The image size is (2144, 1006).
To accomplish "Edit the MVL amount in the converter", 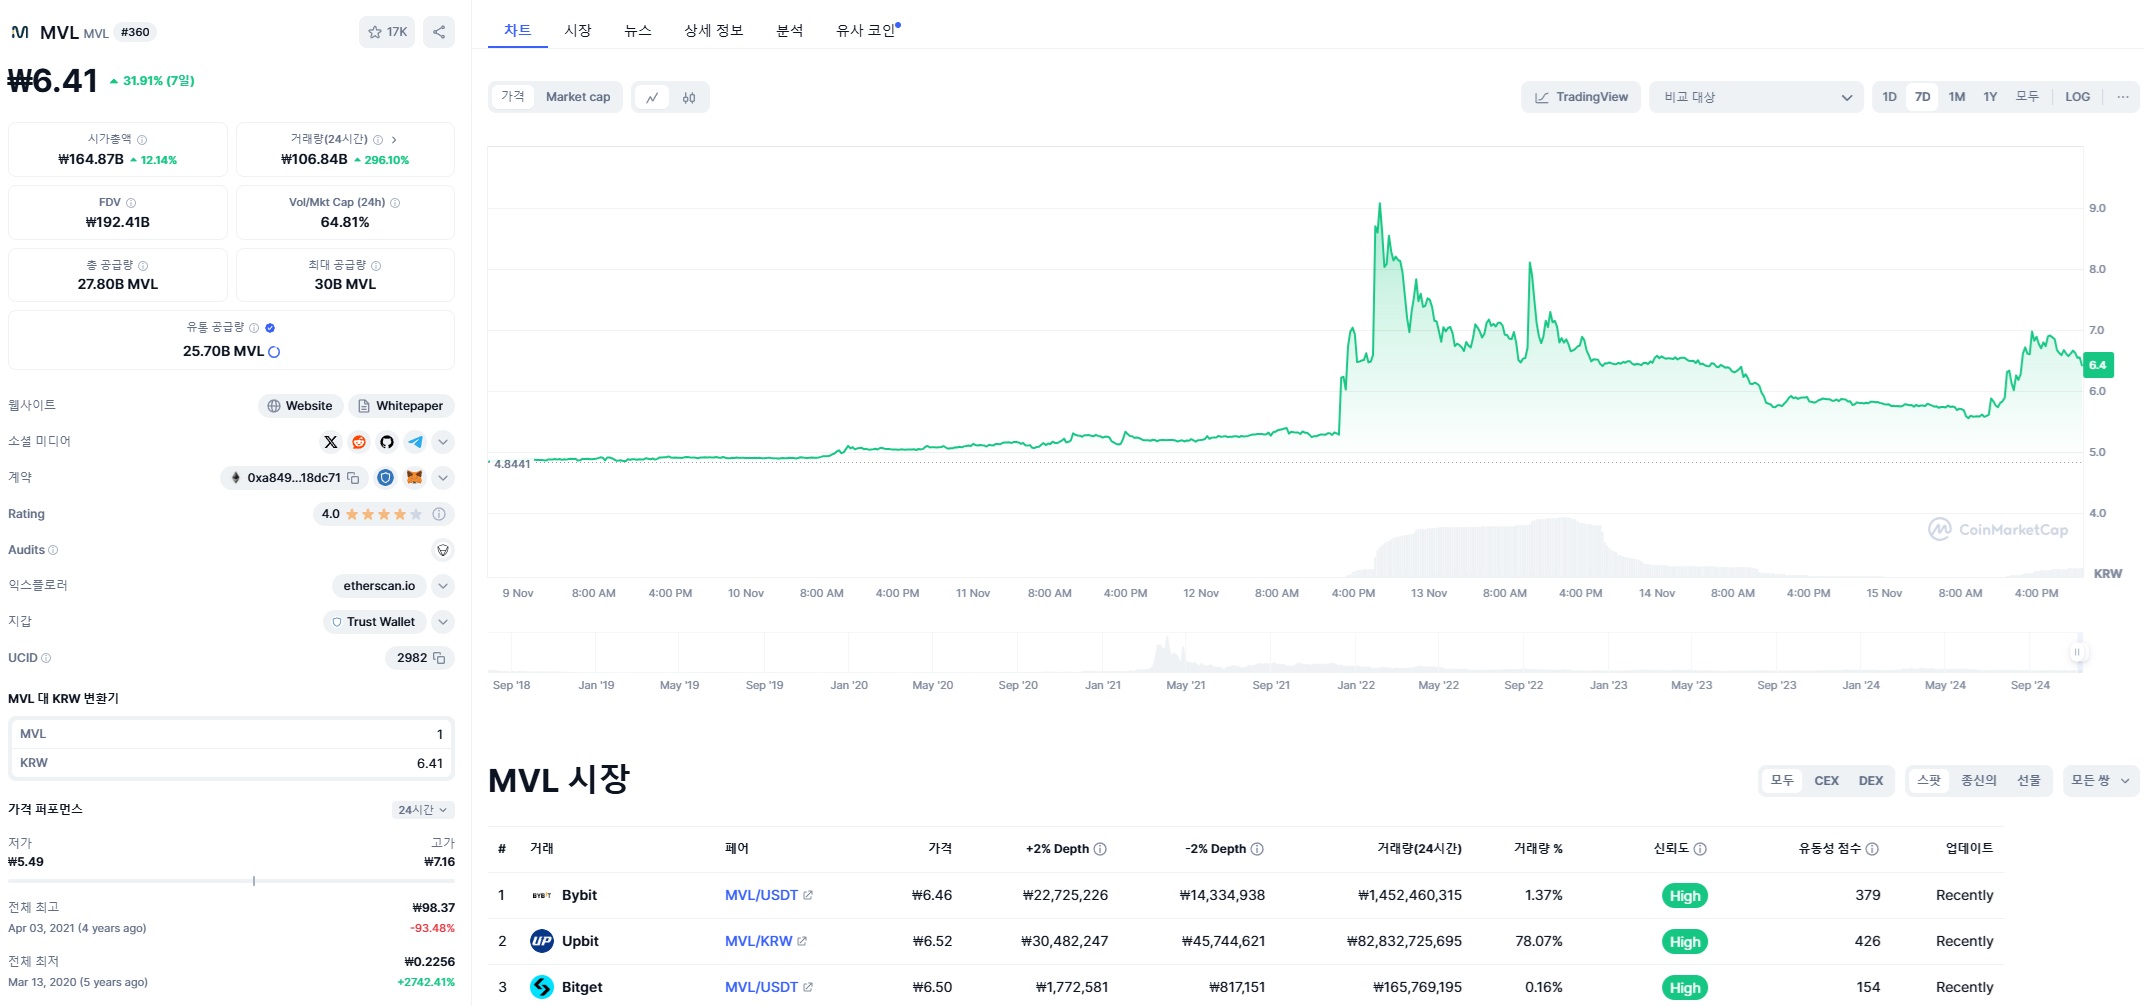I will pos(231,734).
